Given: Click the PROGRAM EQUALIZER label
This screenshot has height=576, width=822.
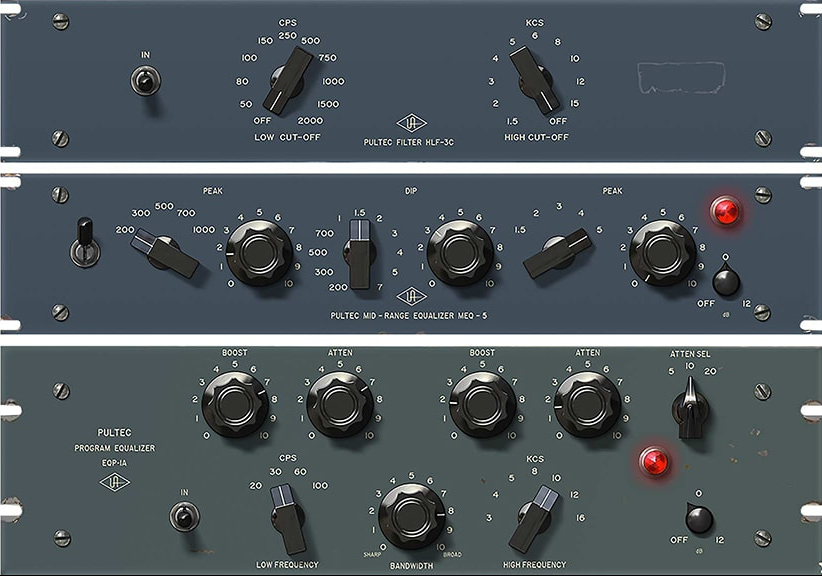Looking at the screenshot, I should 114,448.
